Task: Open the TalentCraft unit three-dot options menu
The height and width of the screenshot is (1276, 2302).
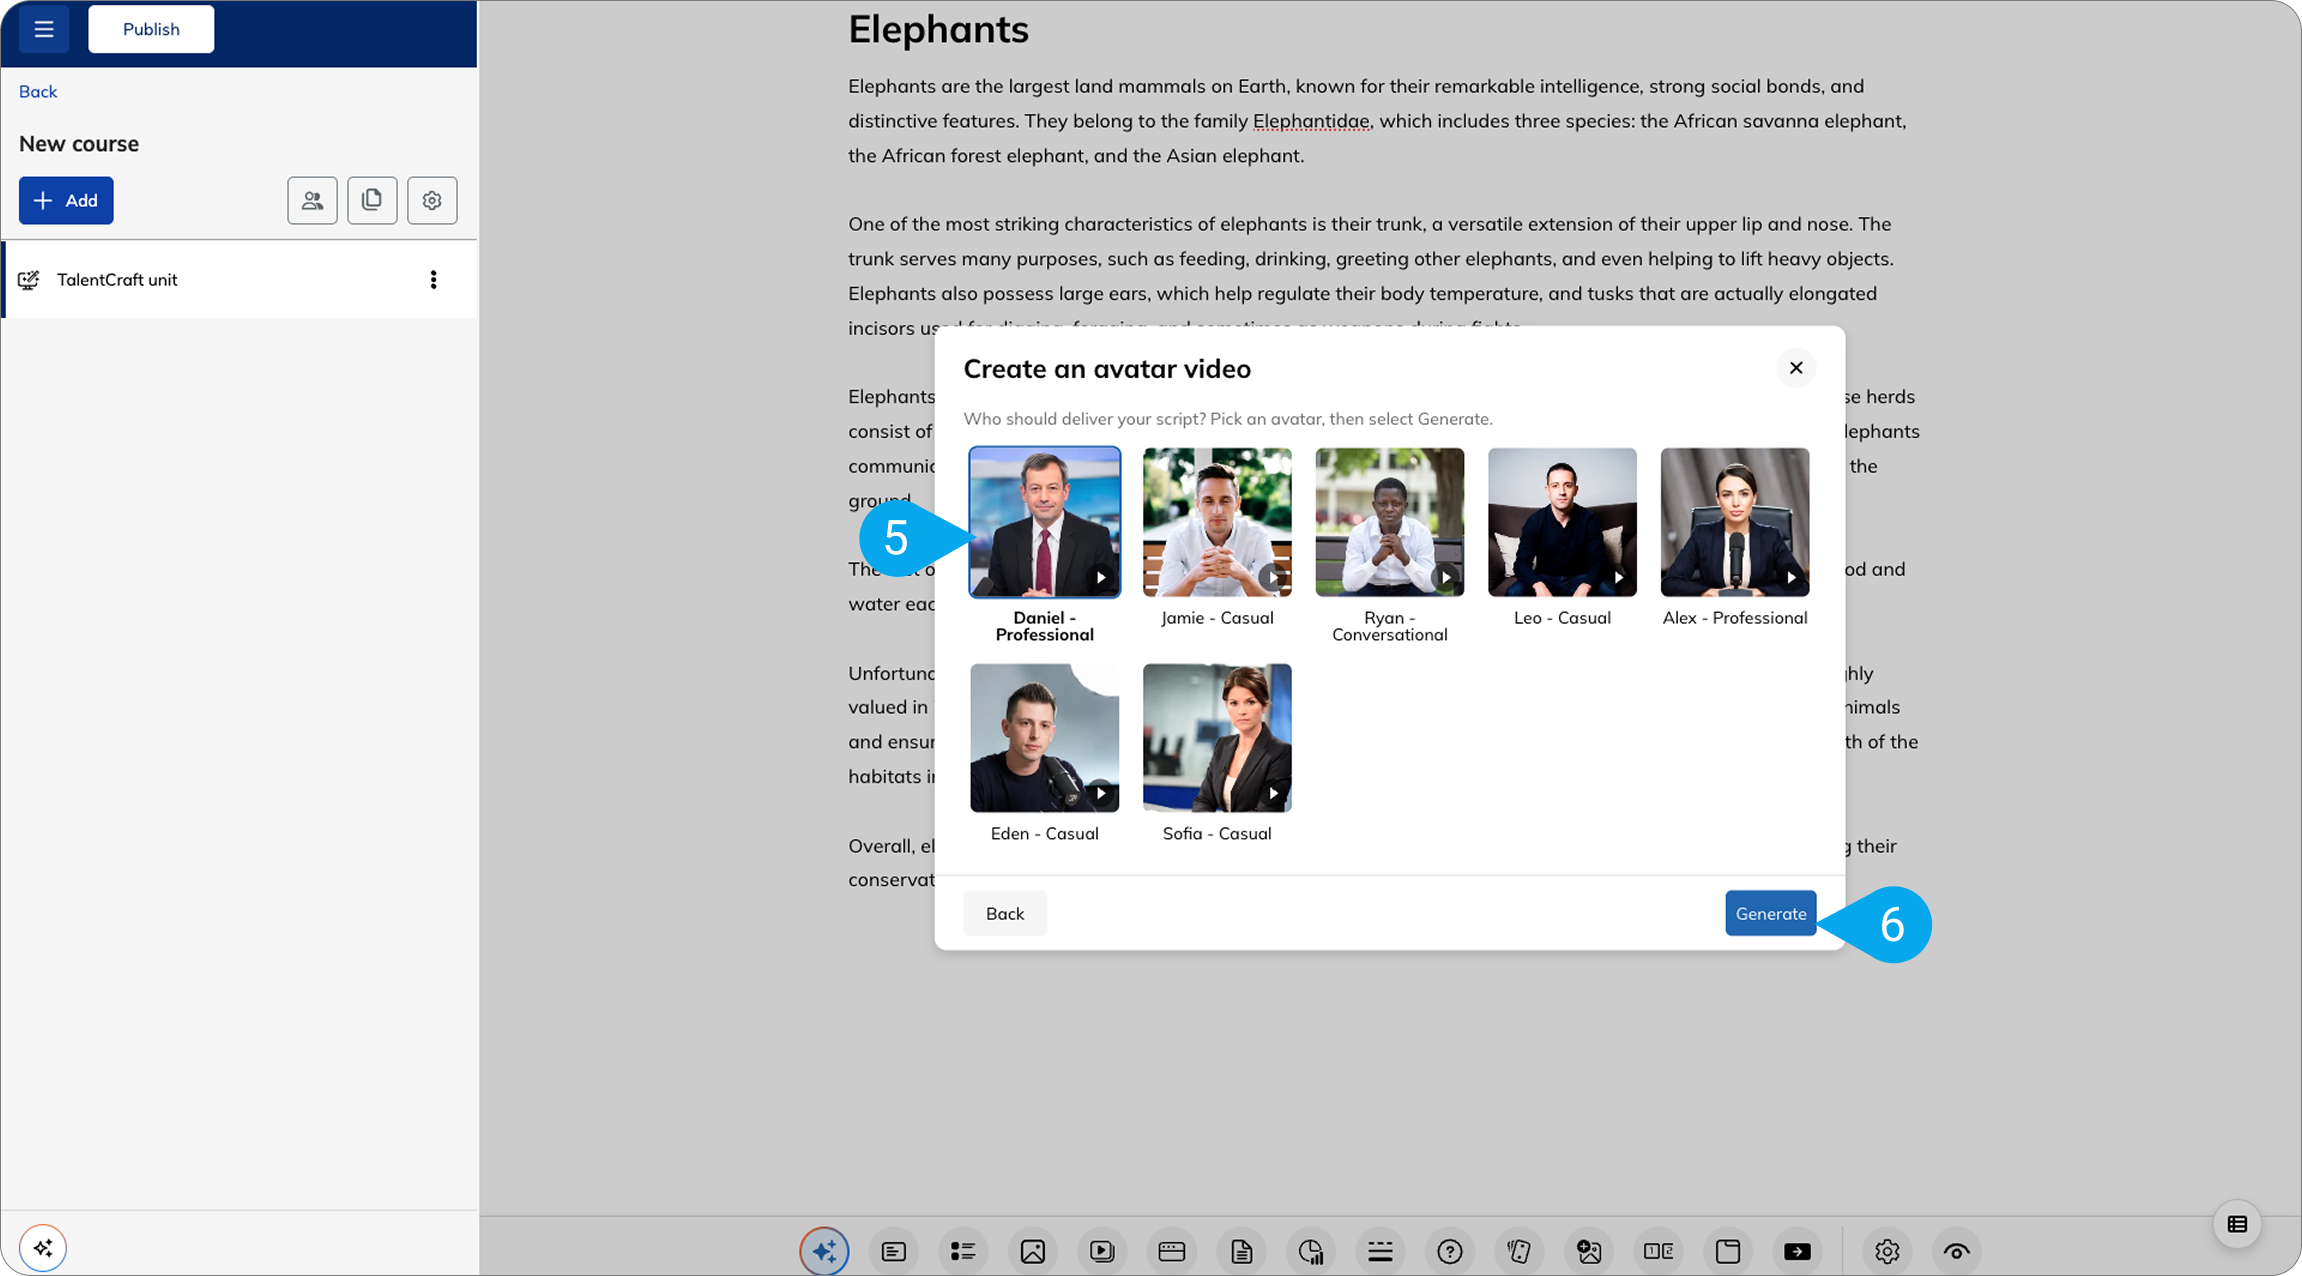Action: tap(433, 280)
